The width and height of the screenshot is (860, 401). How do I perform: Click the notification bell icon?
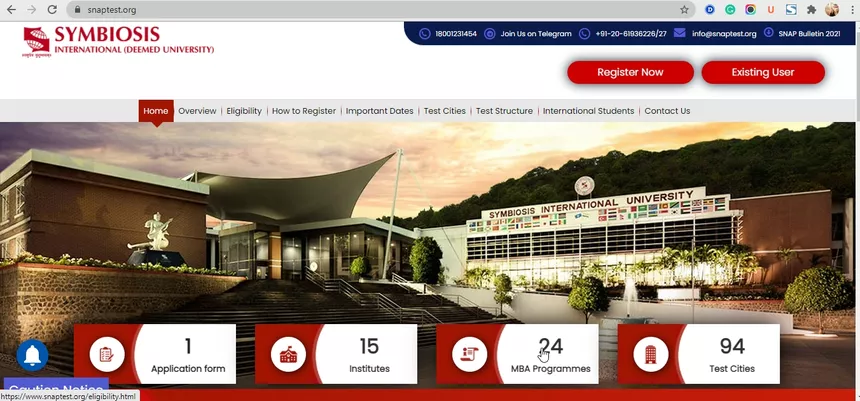[x=32, y=355]
